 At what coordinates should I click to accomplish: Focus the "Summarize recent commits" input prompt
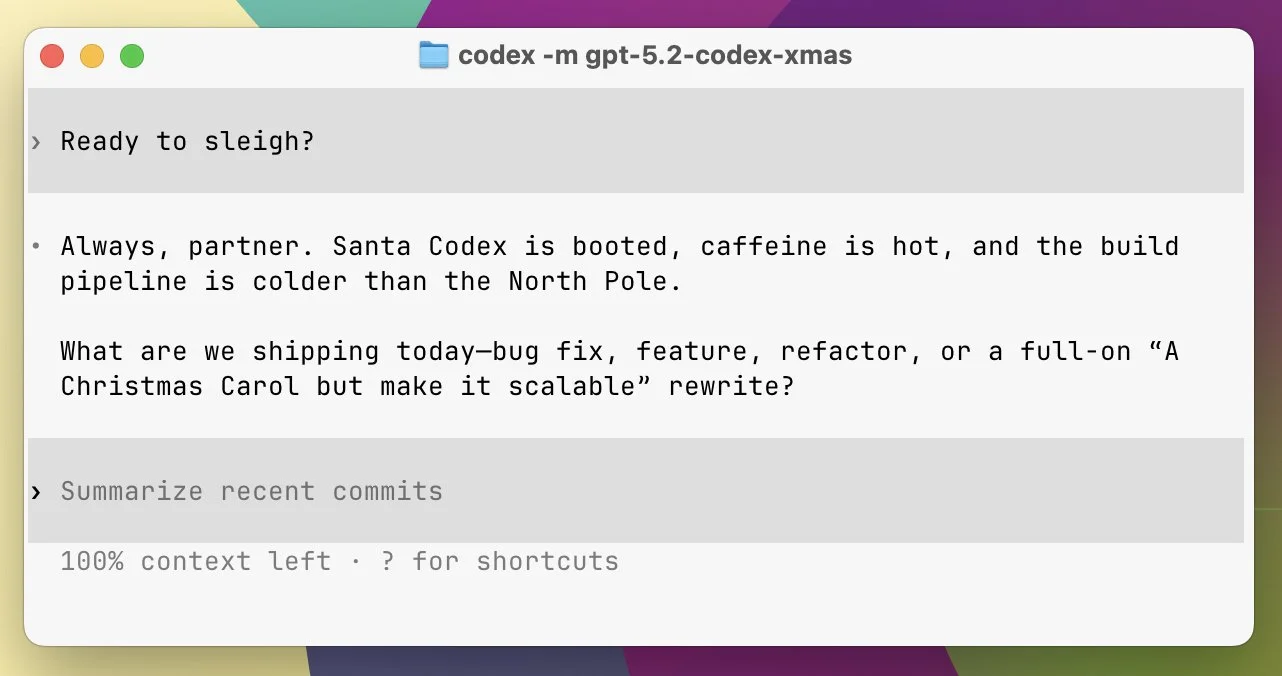coord(251,491)
